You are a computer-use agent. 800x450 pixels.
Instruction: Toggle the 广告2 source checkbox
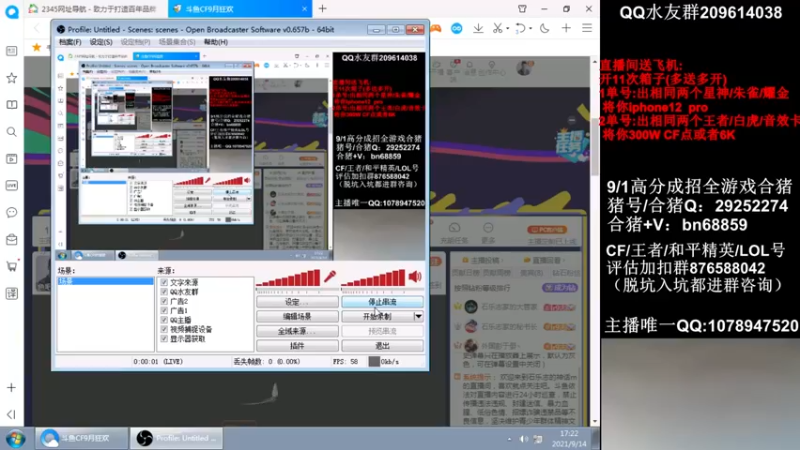(164, 301)
